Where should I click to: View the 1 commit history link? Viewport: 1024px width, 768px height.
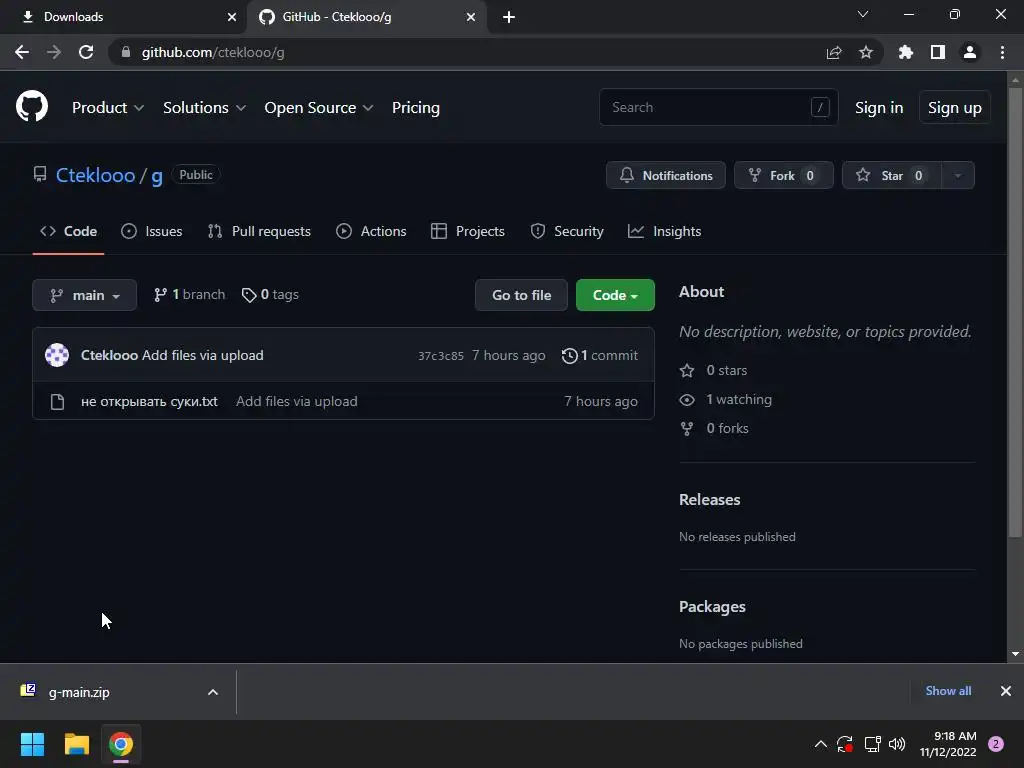tap(600, 355)
